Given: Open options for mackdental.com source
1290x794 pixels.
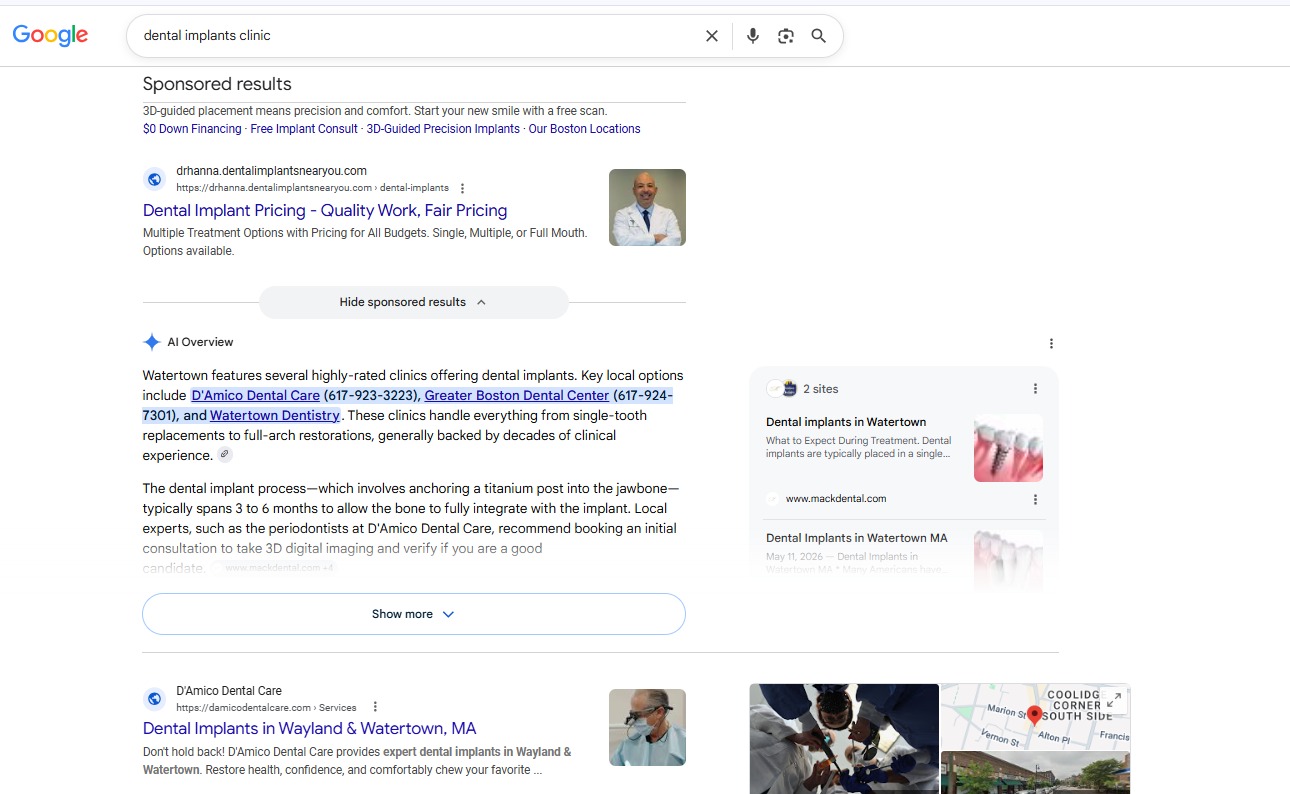Looking at the screenshot, I should [x=1035, y=499].
